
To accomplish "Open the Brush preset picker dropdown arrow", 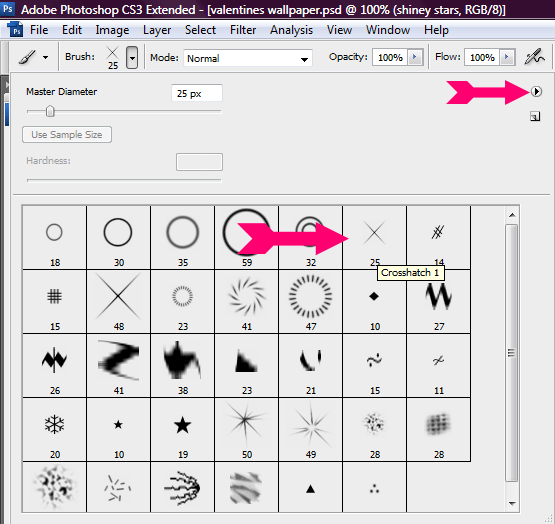I will [x=132, y=57].
